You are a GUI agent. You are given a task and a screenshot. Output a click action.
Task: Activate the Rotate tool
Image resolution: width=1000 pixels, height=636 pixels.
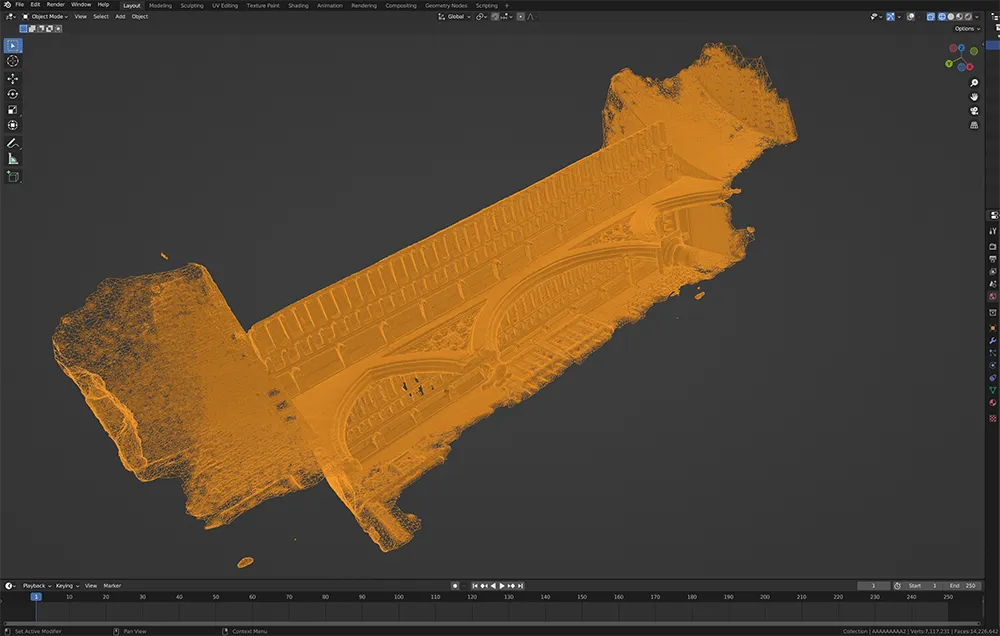tap(13, 94)
